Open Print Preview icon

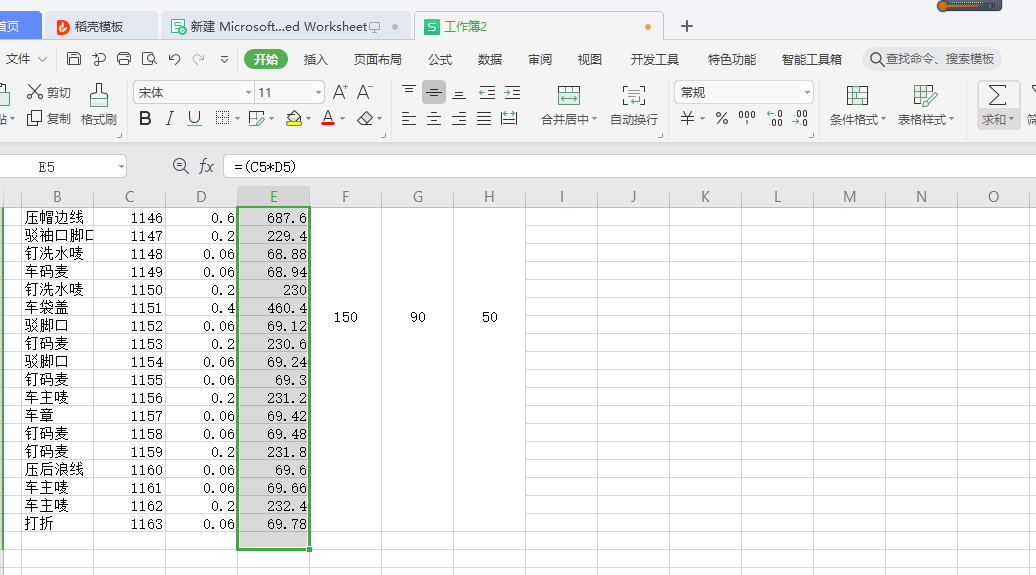[149, 59]
